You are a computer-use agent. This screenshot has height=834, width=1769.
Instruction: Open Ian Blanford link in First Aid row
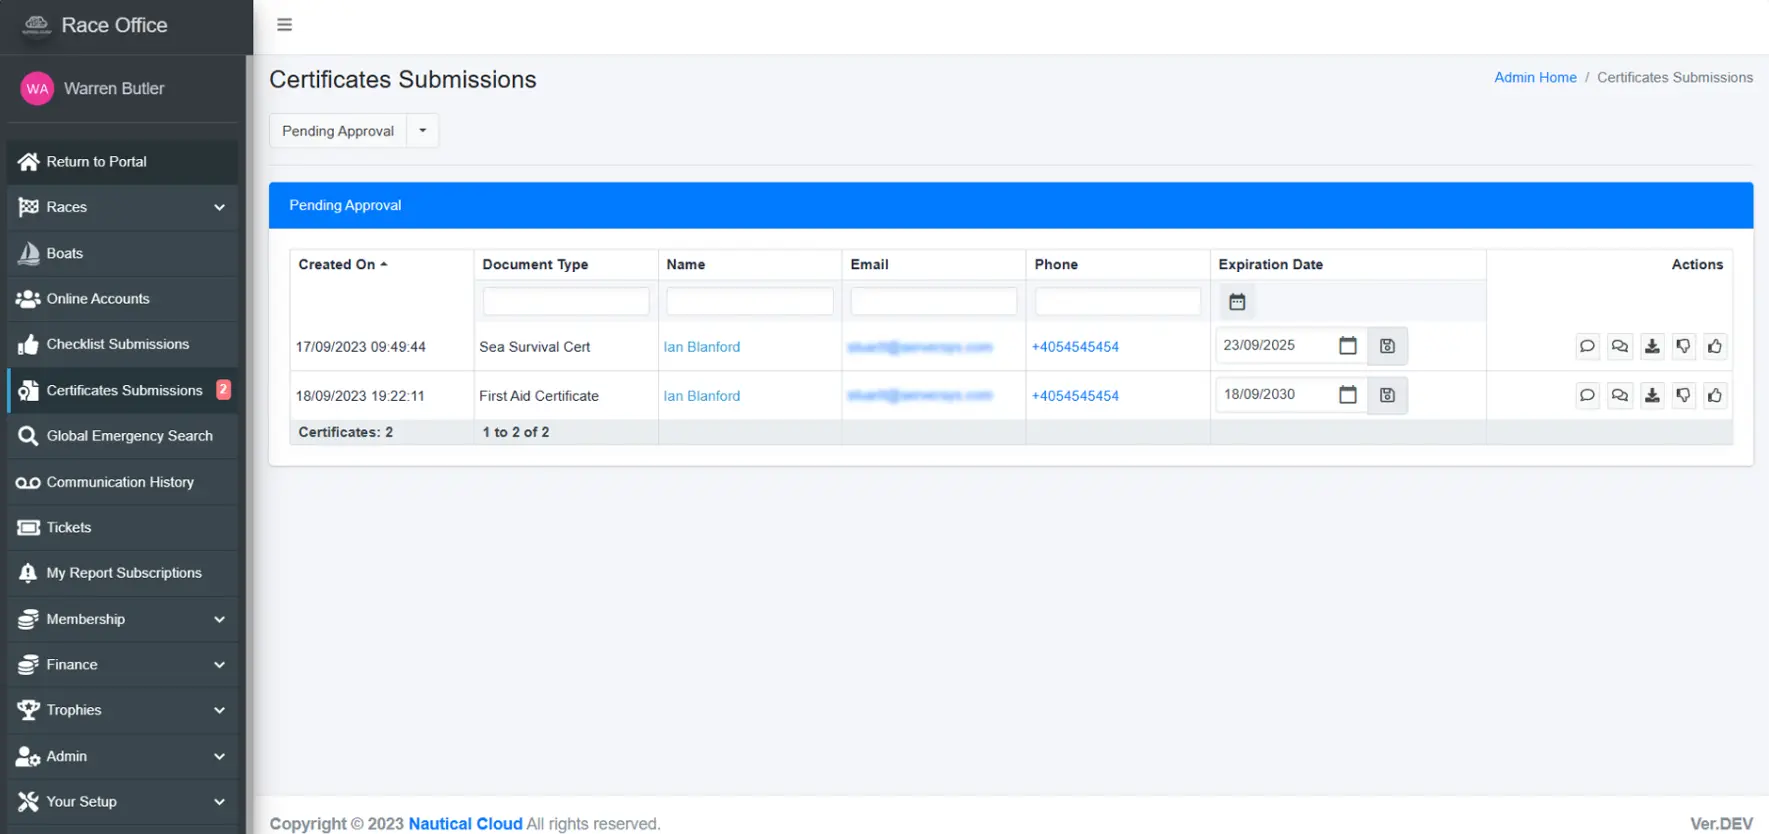tap(702, 396)
